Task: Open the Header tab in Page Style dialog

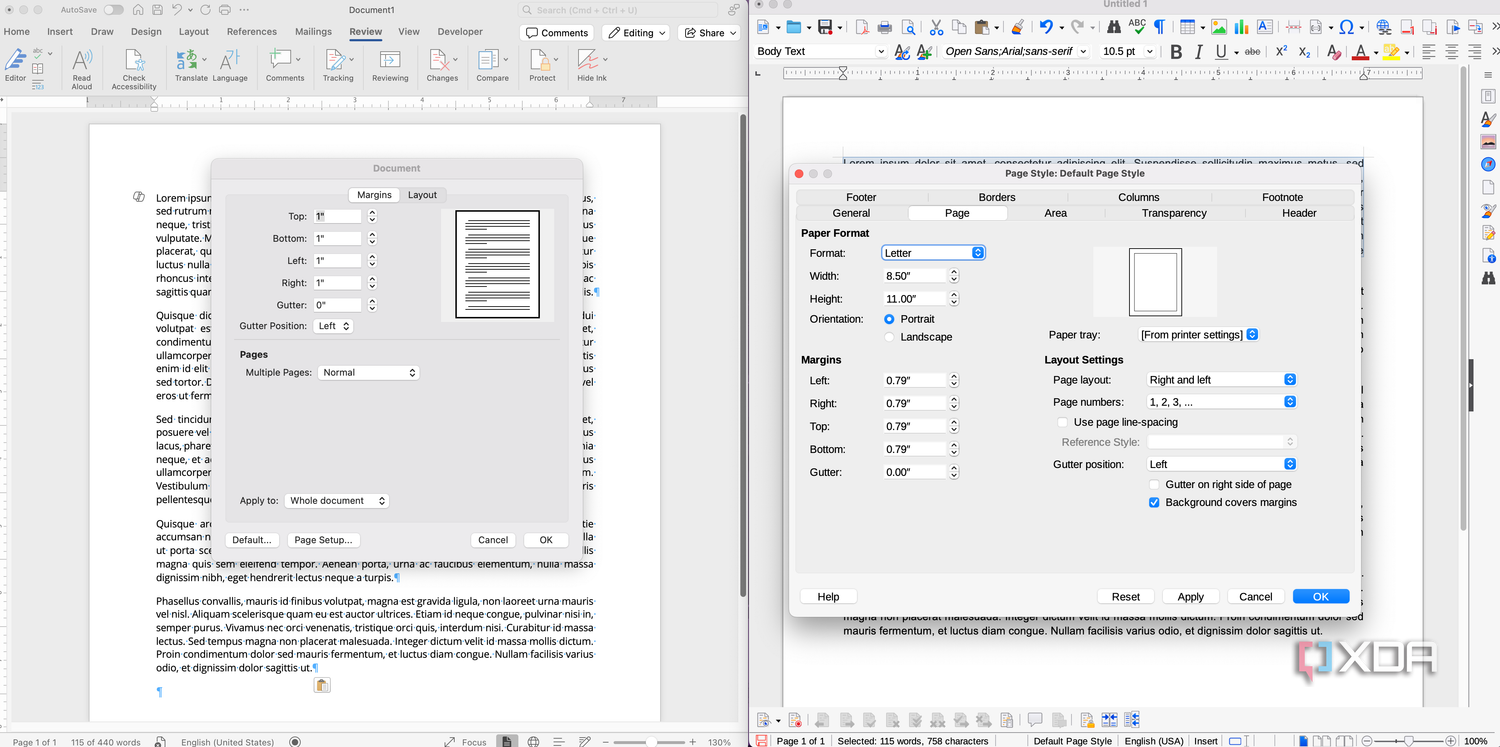Action: tap(1299, 213)
